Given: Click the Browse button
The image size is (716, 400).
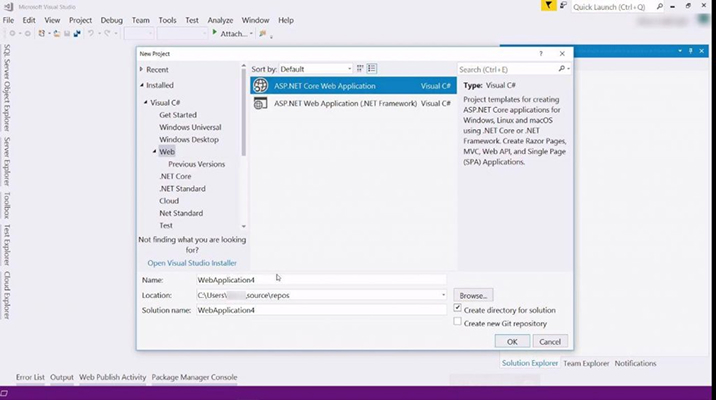Looking at the screenshot, I should coord(473,295).
